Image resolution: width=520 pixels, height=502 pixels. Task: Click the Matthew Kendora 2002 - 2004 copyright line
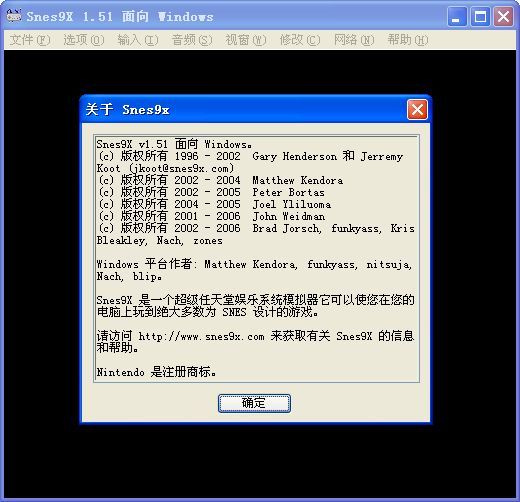pos(221,180)
